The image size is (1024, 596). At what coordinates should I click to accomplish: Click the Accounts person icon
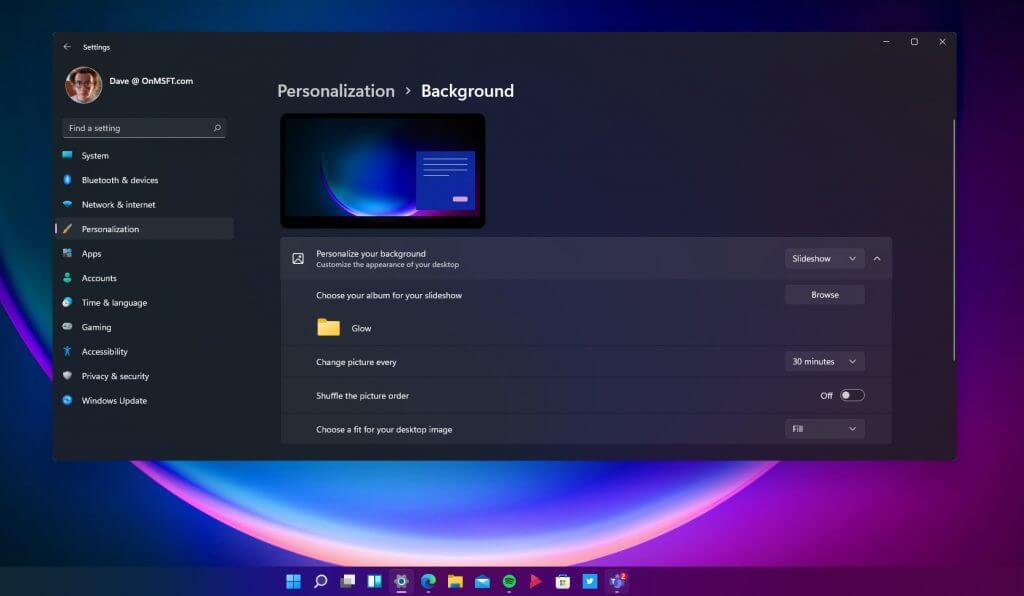[70, 278]
